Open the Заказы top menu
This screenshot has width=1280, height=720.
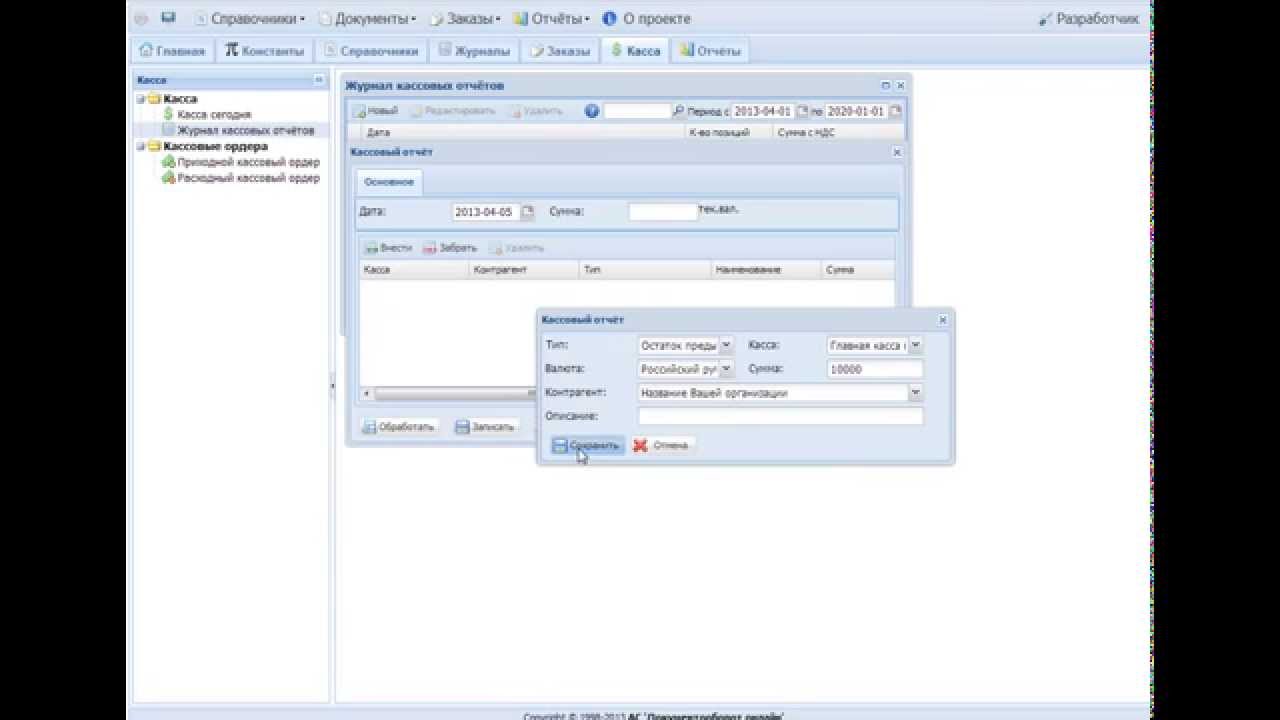pos(465,18)
